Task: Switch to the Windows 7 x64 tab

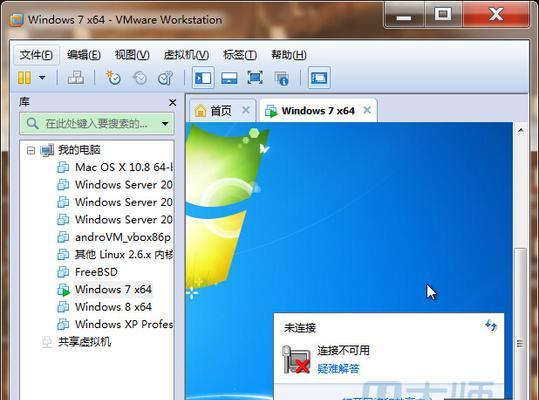Action: point(318,111)
